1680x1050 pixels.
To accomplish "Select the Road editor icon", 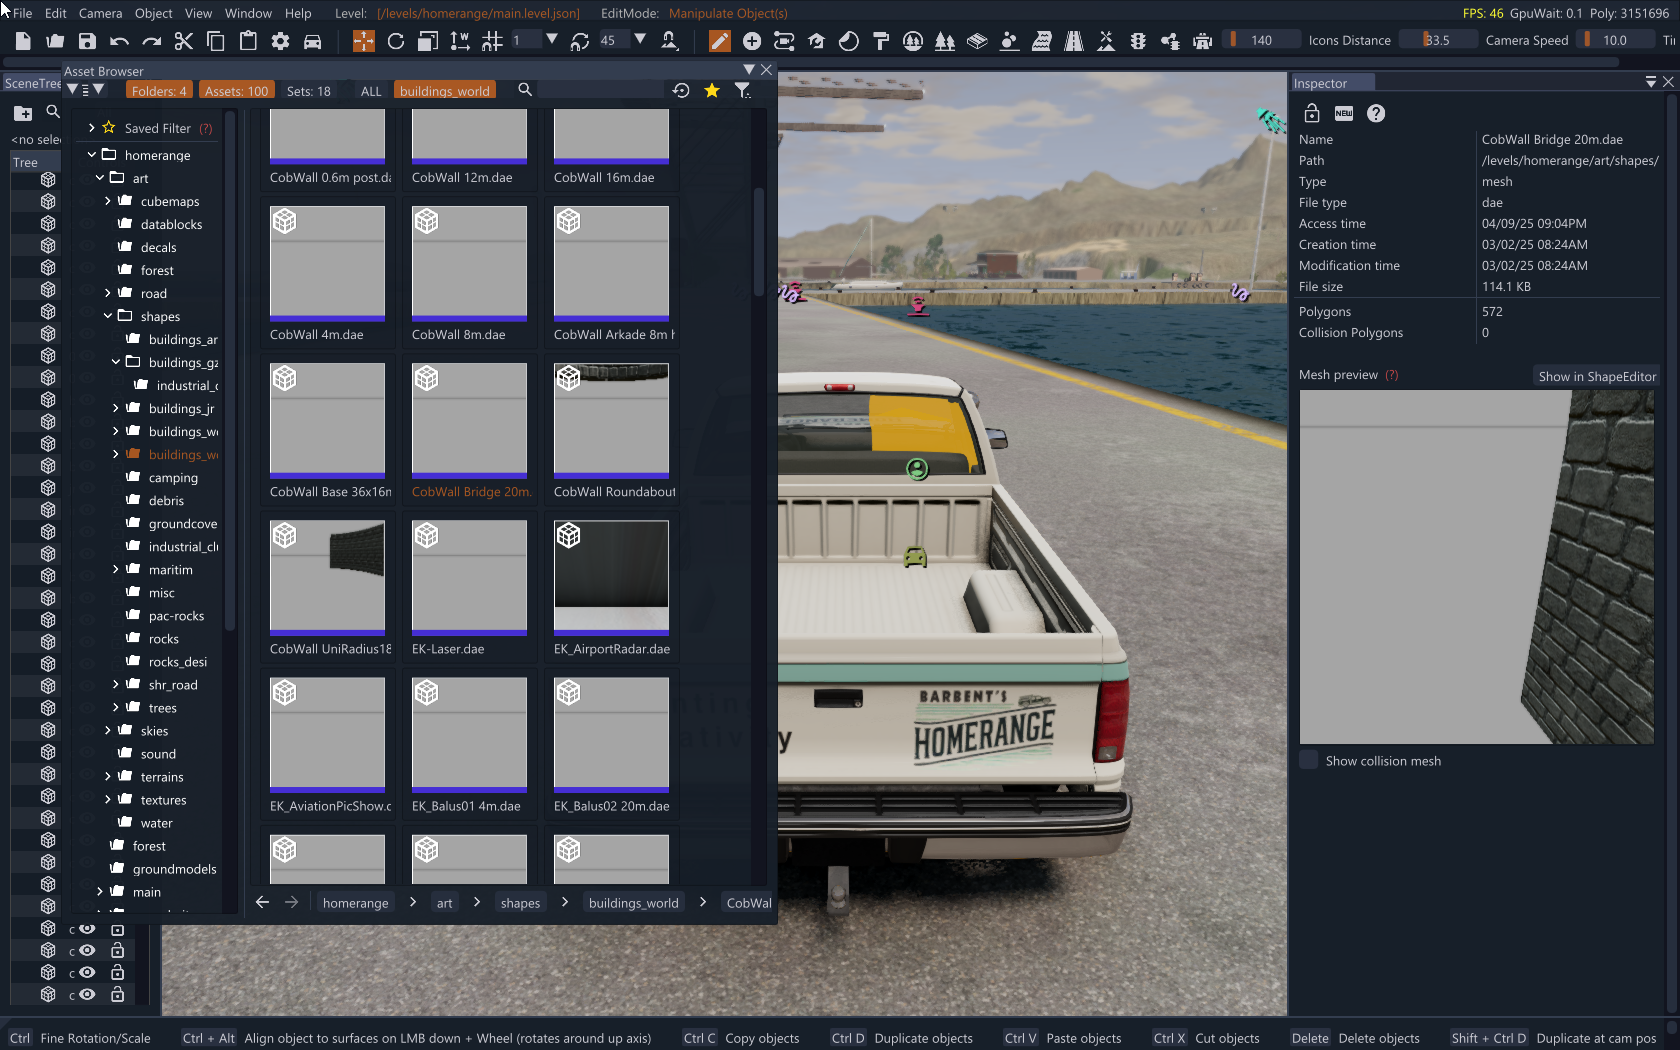I will 1073,41.
